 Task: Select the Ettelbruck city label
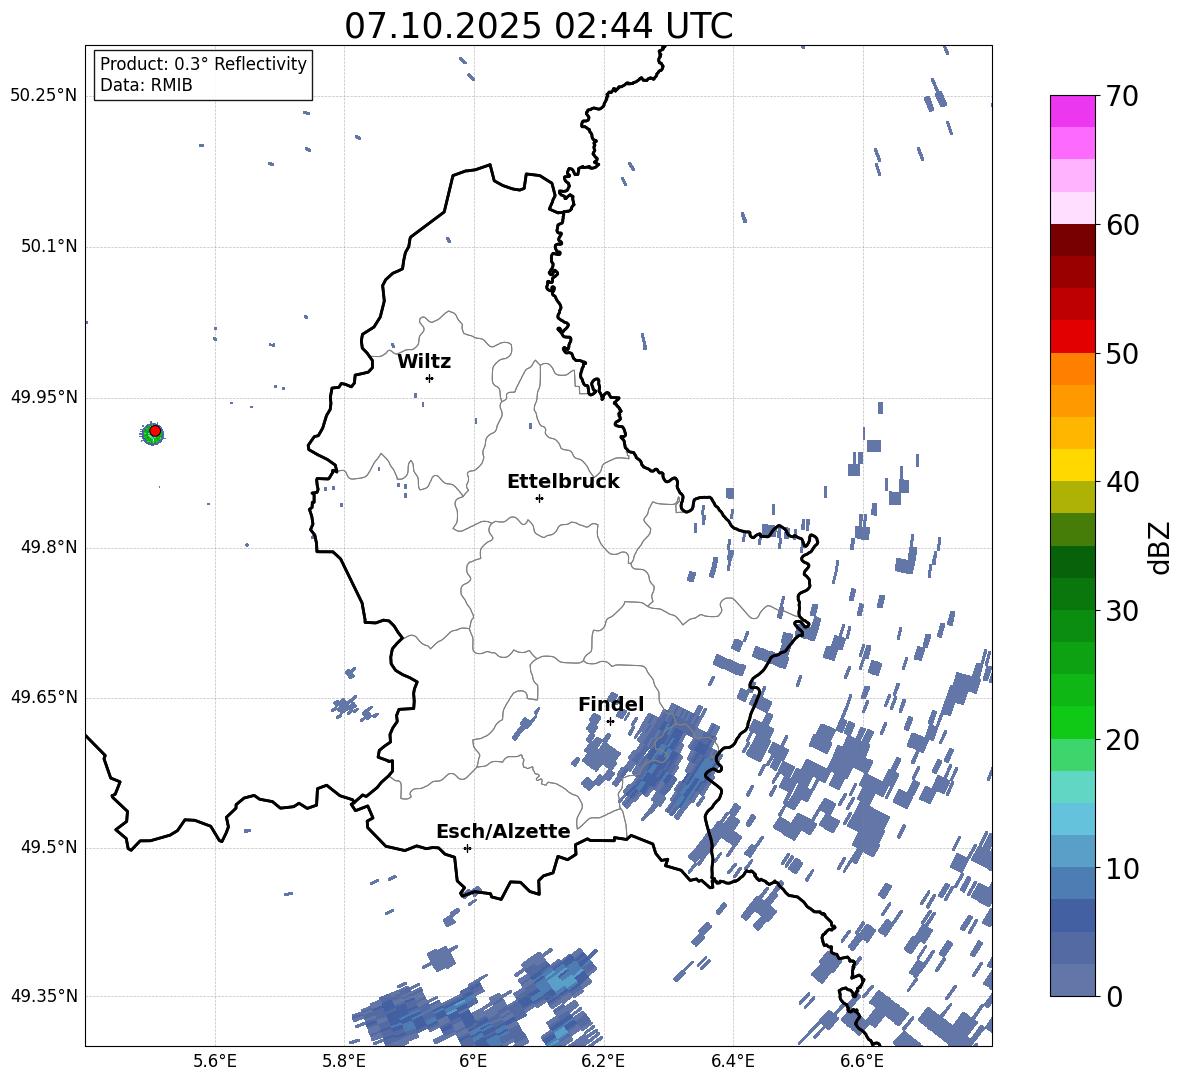click(563, 482)
